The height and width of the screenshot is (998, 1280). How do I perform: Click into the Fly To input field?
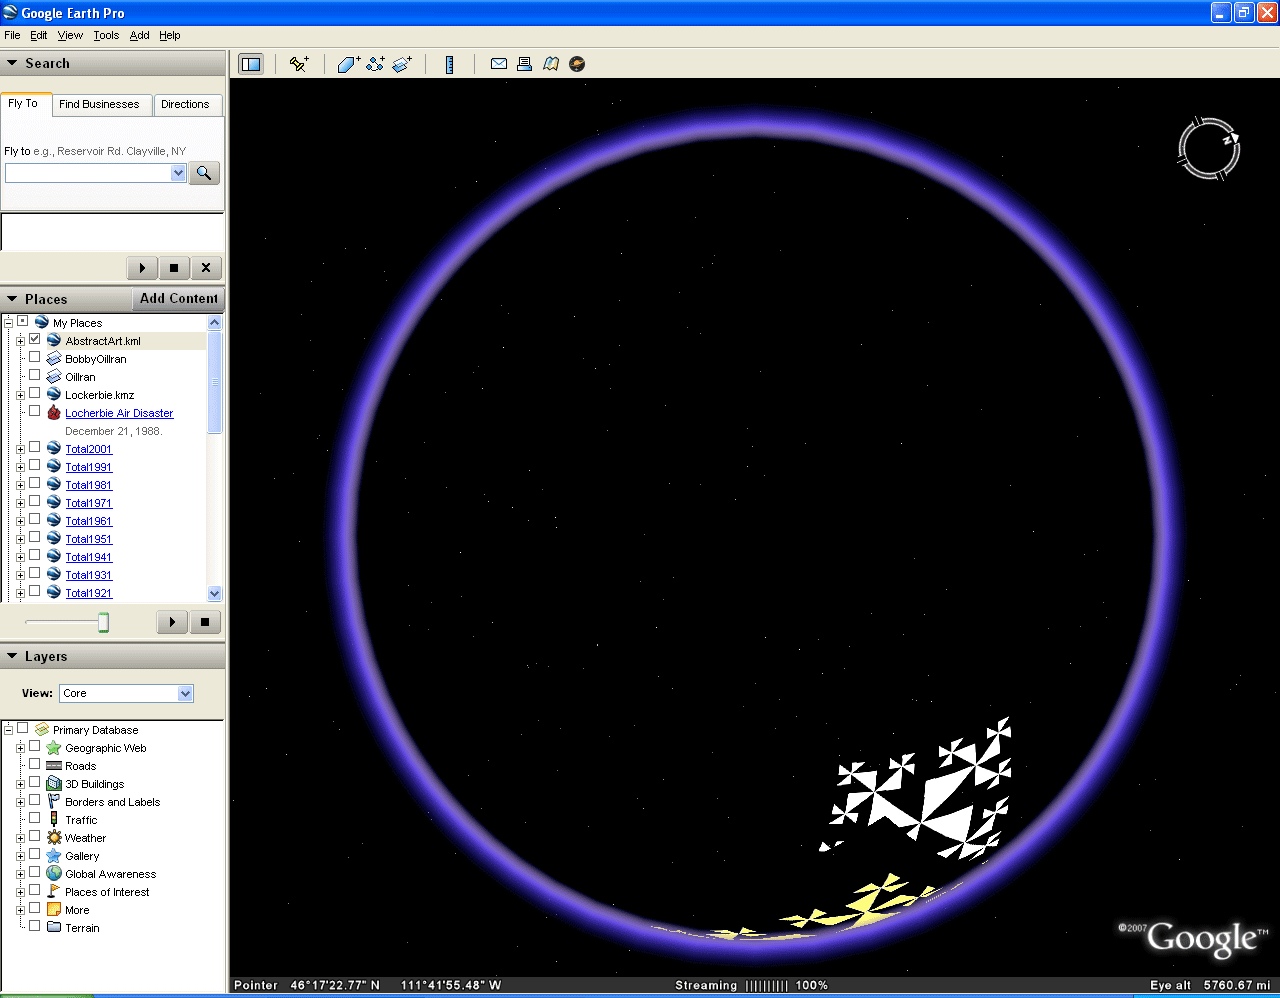tap(88, 173)
